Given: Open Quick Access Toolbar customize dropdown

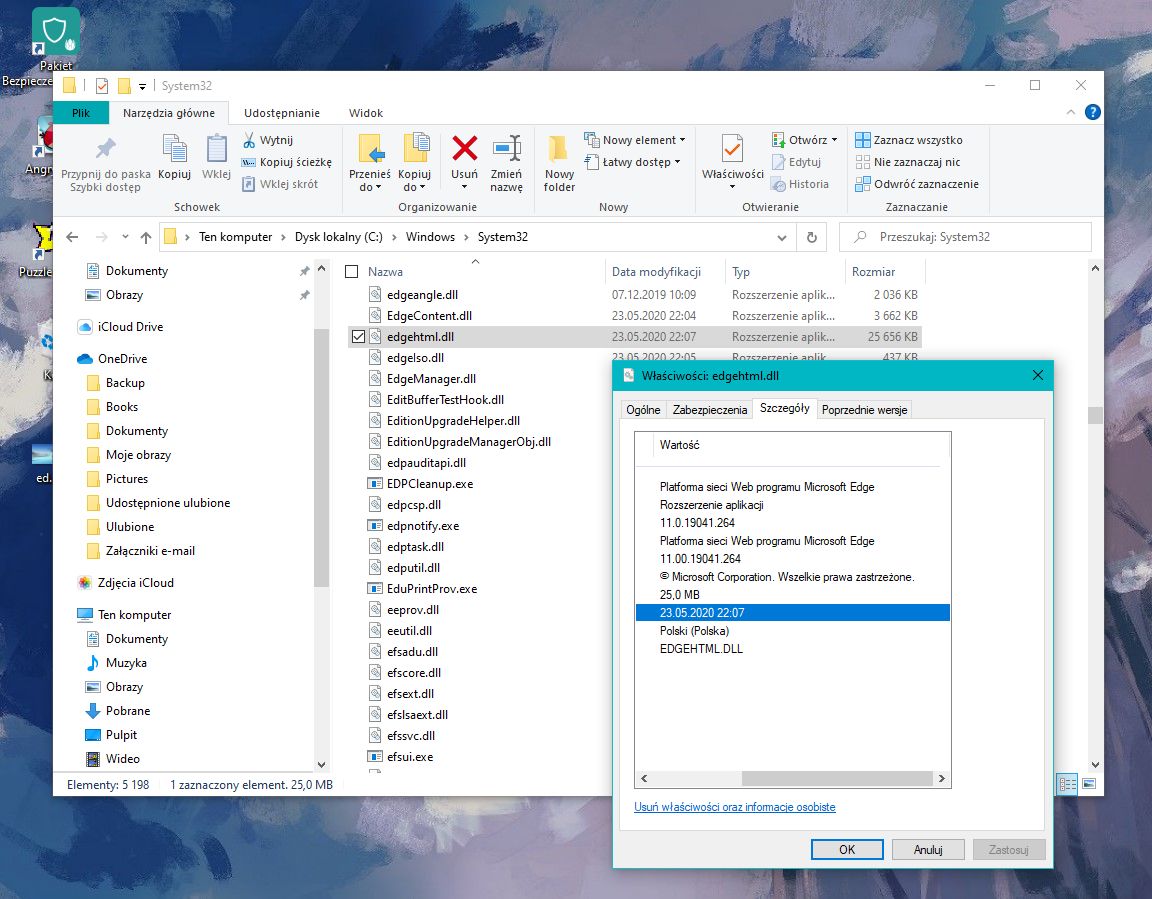Looking at the screenshot, I should point(143,87).
